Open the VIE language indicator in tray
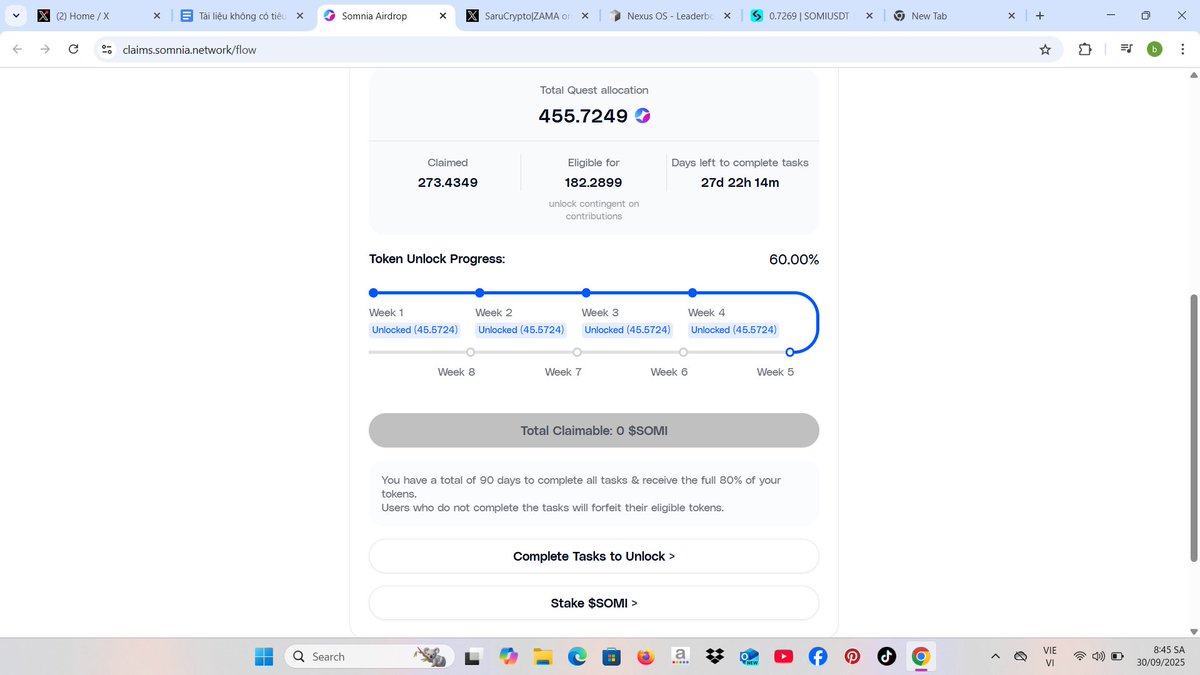This screenshot has width=1200, height=675. pyautogui.click(x=1049, y=656)
